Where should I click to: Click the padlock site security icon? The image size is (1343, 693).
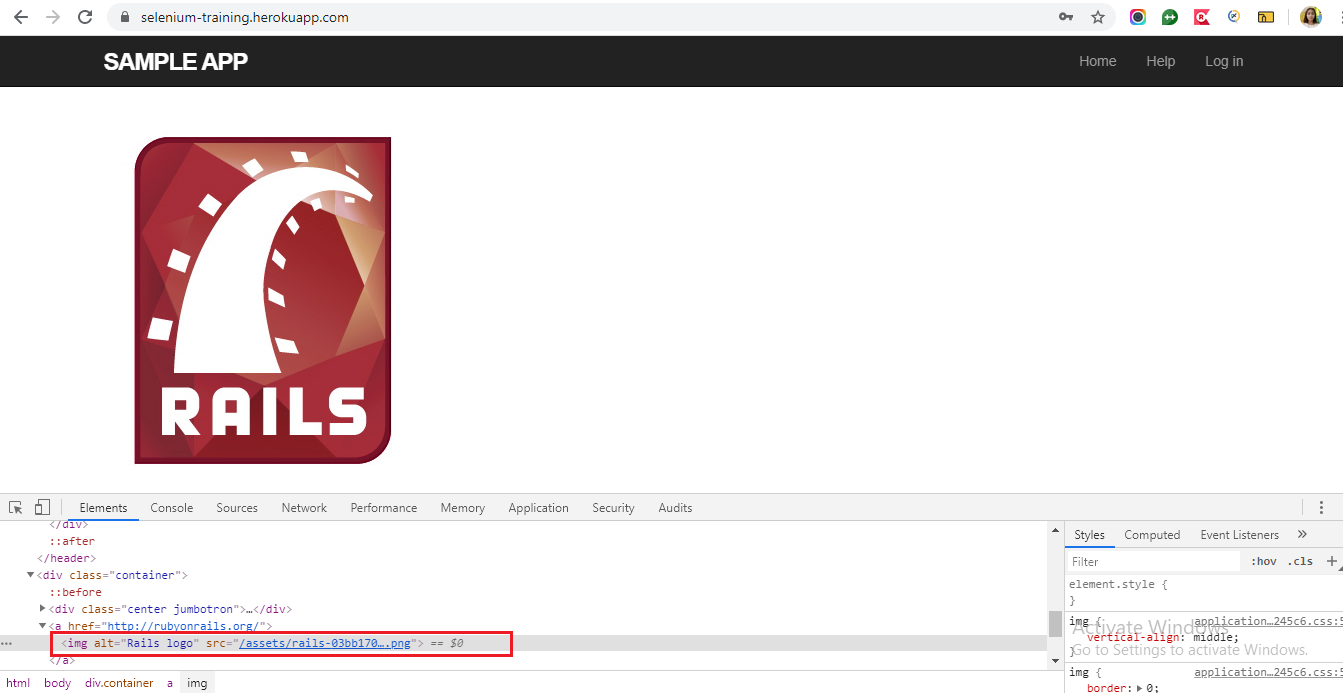[125, 17]
